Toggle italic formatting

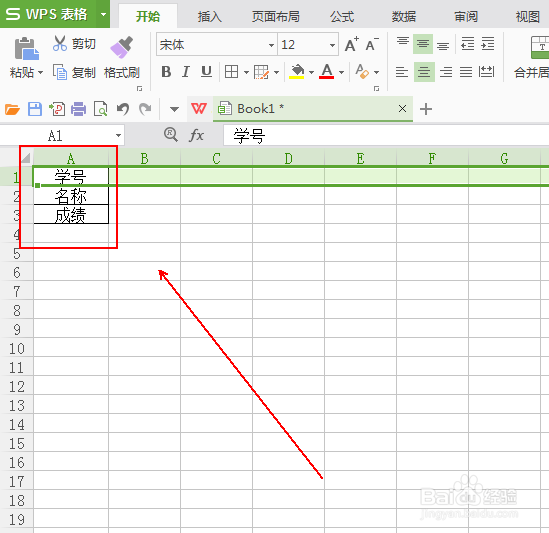[x=186, y=72]
